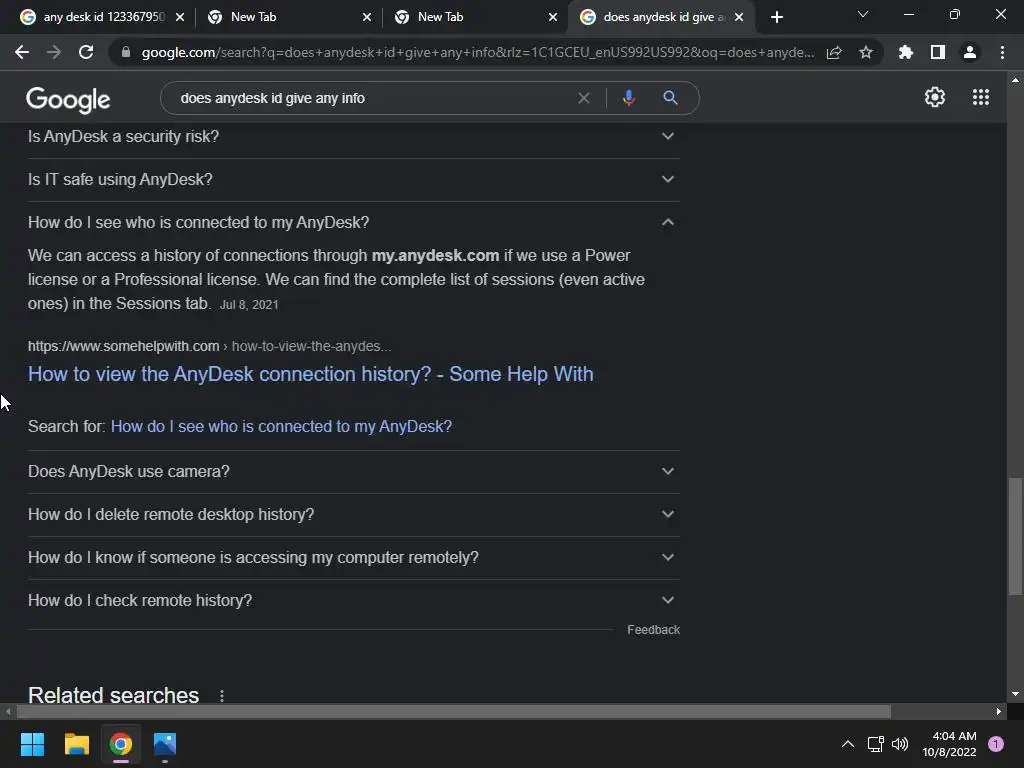Click the Google search input field
Viewport: 1024px width, 768px height.
pyautogui.click(x=372, y=98)
